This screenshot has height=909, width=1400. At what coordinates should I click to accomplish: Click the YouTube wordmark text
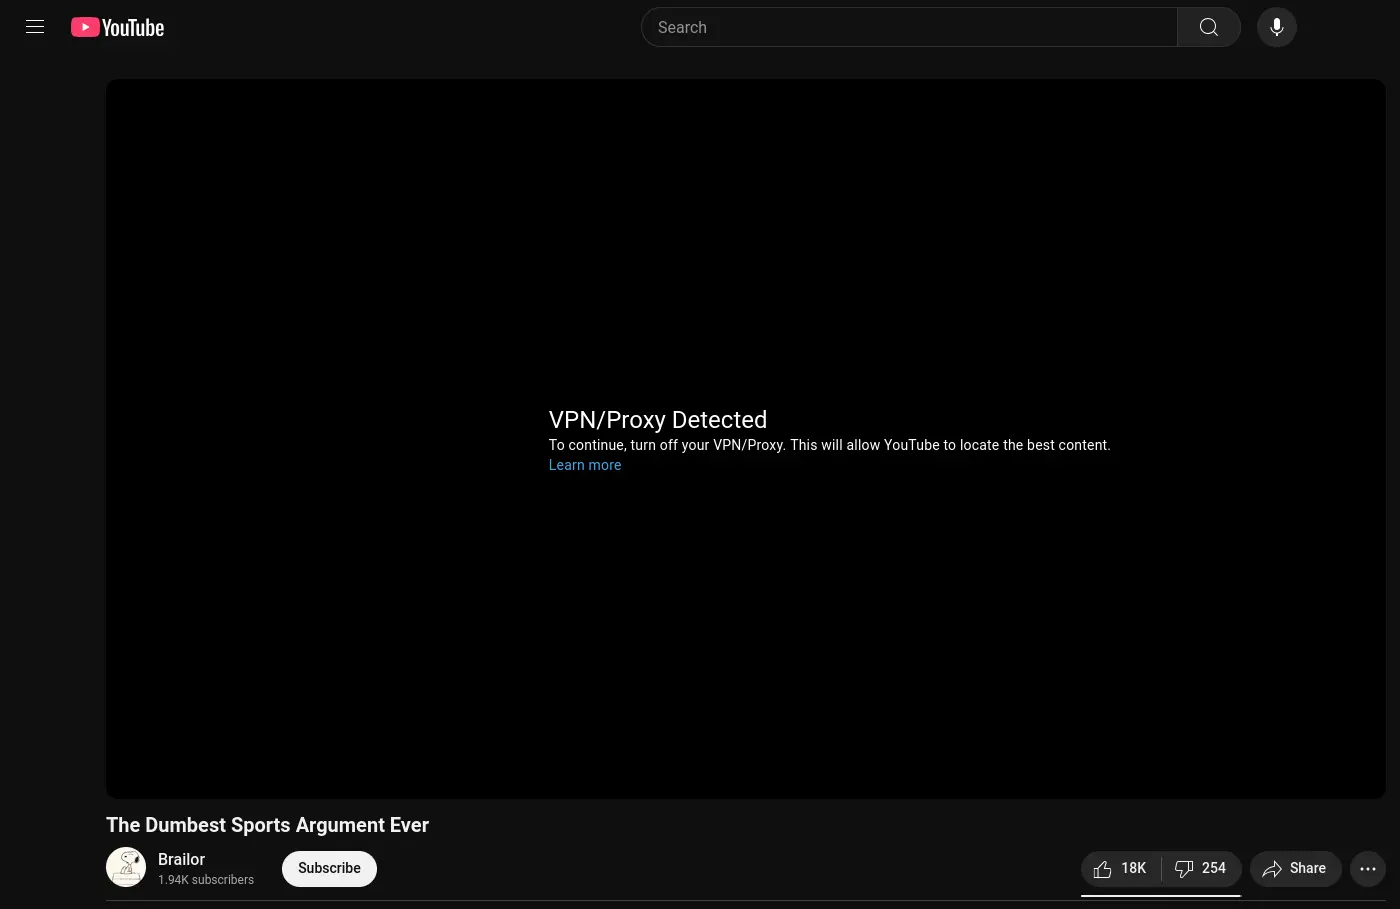[x=133, y=28]
